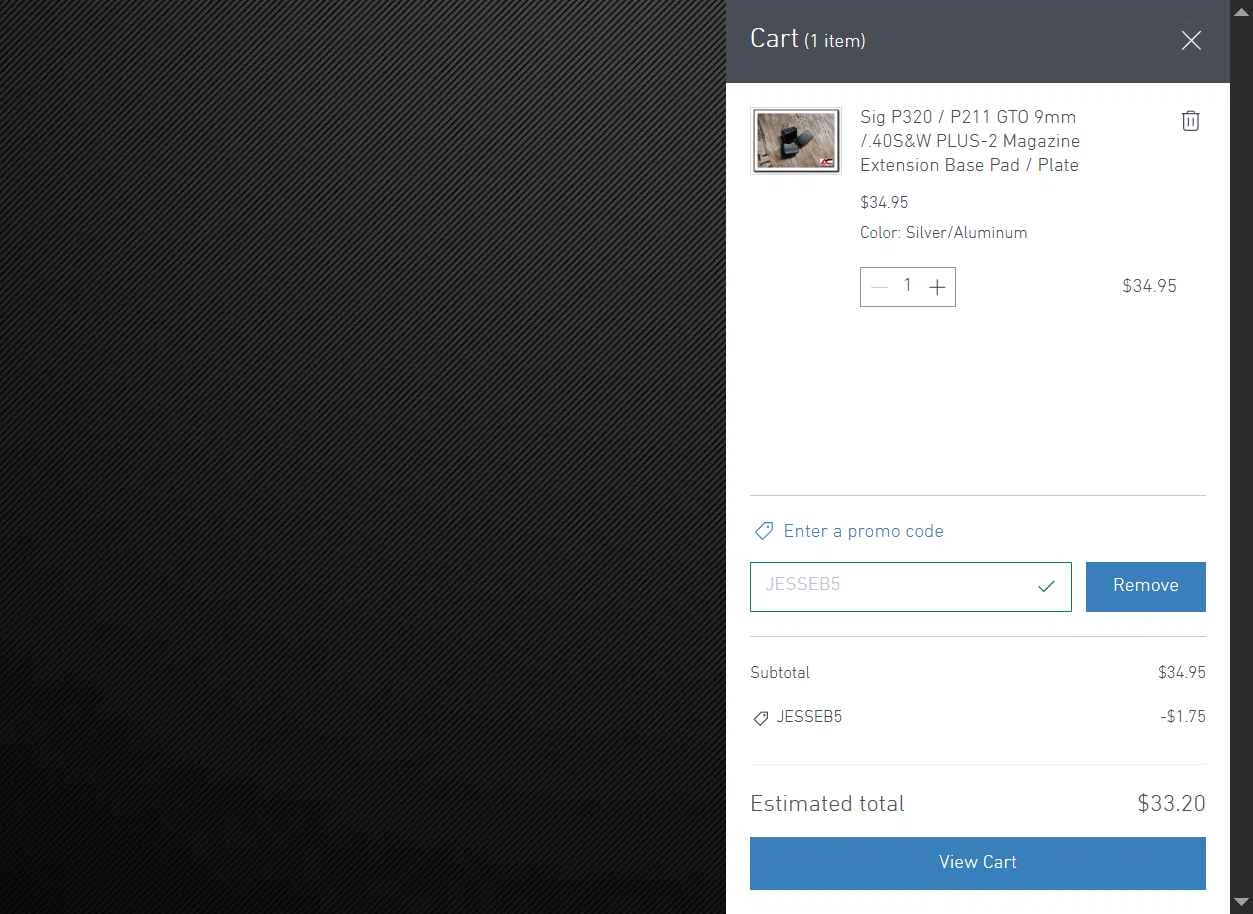1253x914 pixels.
Task: Select the Cart (1 item) heading
Action: (x=807, y=40)
